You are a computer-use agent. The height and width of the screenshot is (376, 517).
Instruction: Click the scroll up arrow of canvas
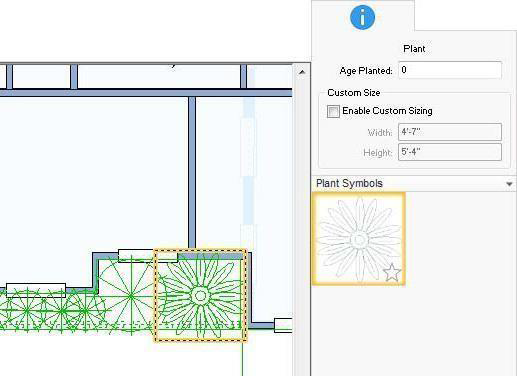click(x=302, y=72)
